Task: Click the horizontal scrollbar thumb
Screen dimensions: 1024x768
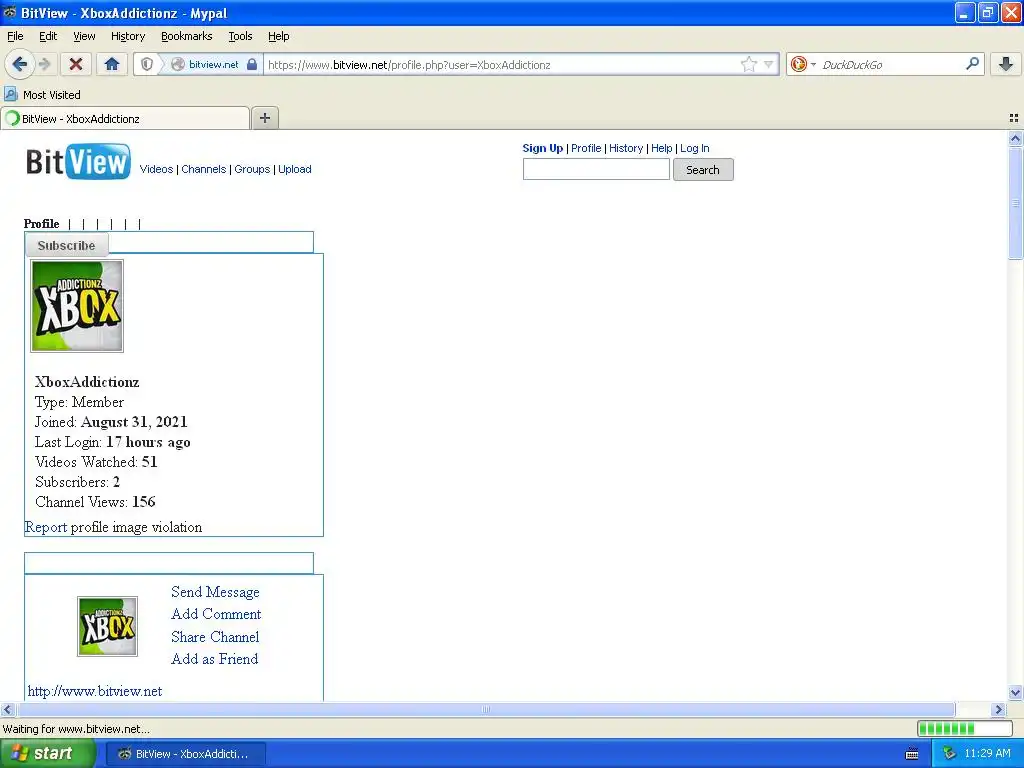Action: pyautogui.click(x=485, y=709)
